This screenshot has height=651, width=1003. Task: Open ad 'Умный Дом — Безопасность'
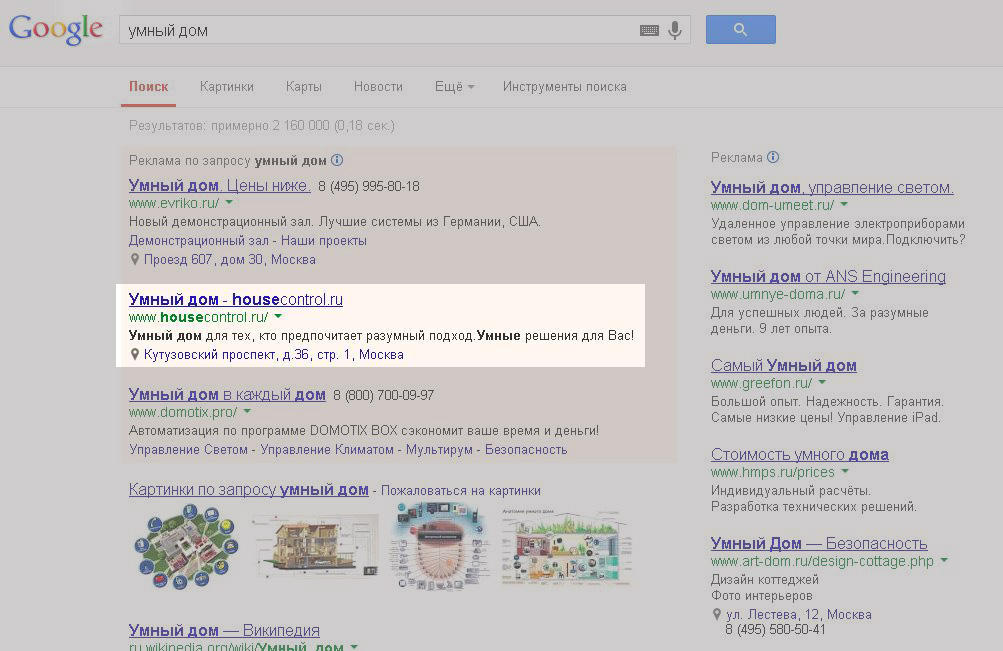tap(819, 543)
